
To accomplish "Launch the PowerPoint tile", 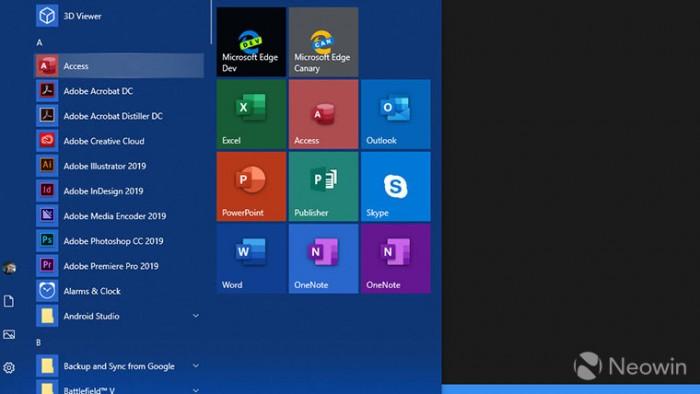I will [251, 186].
